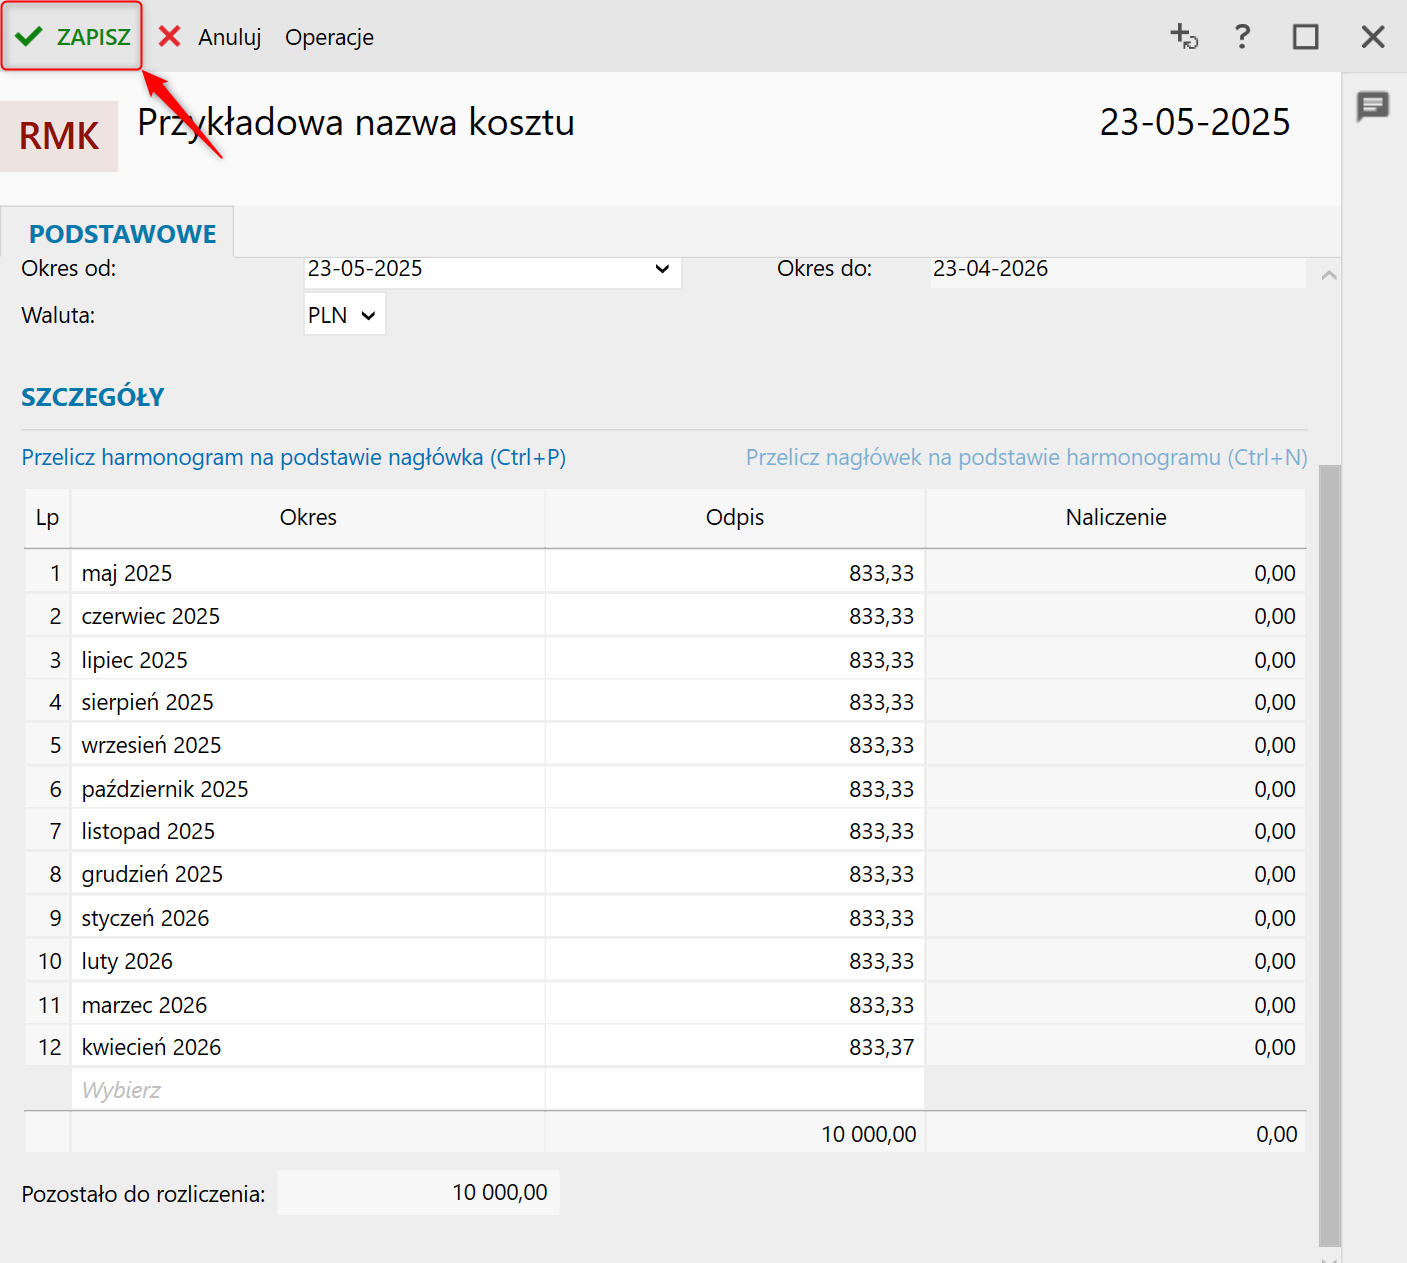Select the styczeń 2026 period cell
Viewport: 1407px width, 1263px height.
[x=308, y=918]
